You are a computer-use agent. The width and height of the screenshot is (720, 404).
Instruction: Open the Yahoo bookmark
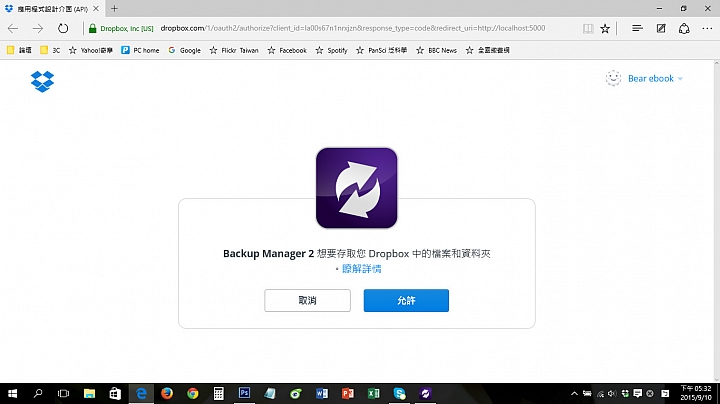coord(90,50)
